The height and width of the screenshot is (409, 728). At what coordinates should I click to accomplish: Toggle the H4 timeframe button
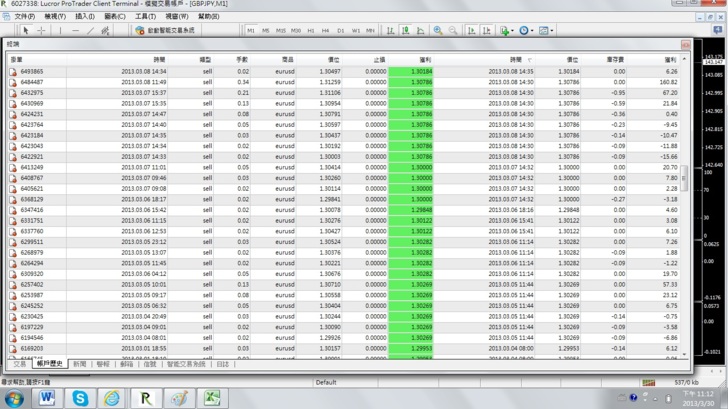click(x=325, y=30)
